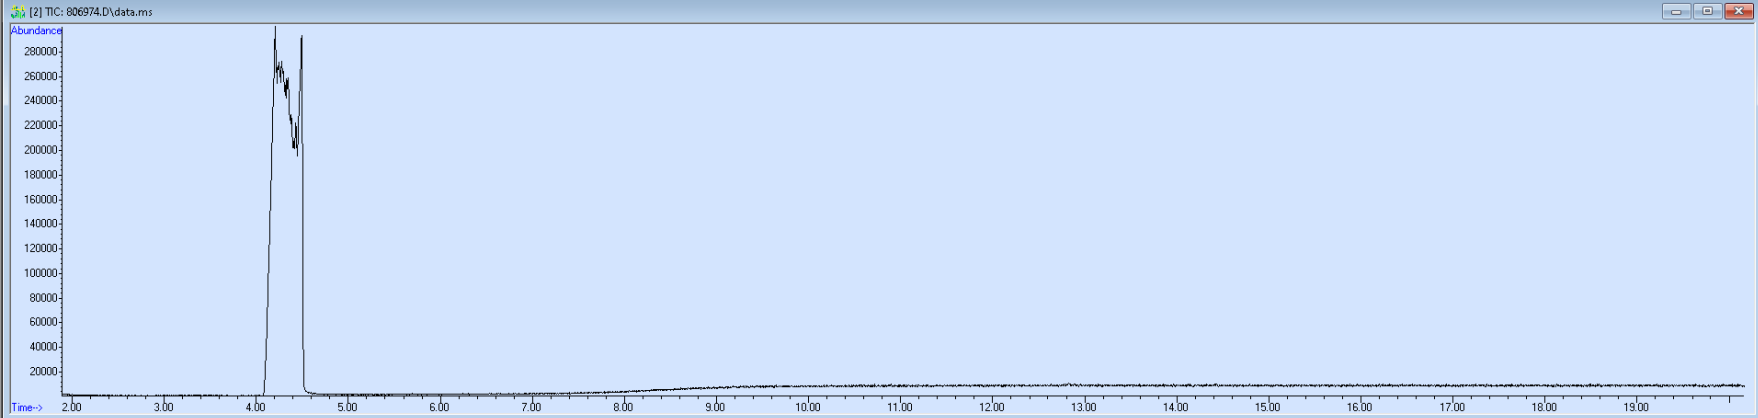Click the 'Abundance' y-axis label
The width and height of the screenshot is (1758, 418).
coord(36,31)
